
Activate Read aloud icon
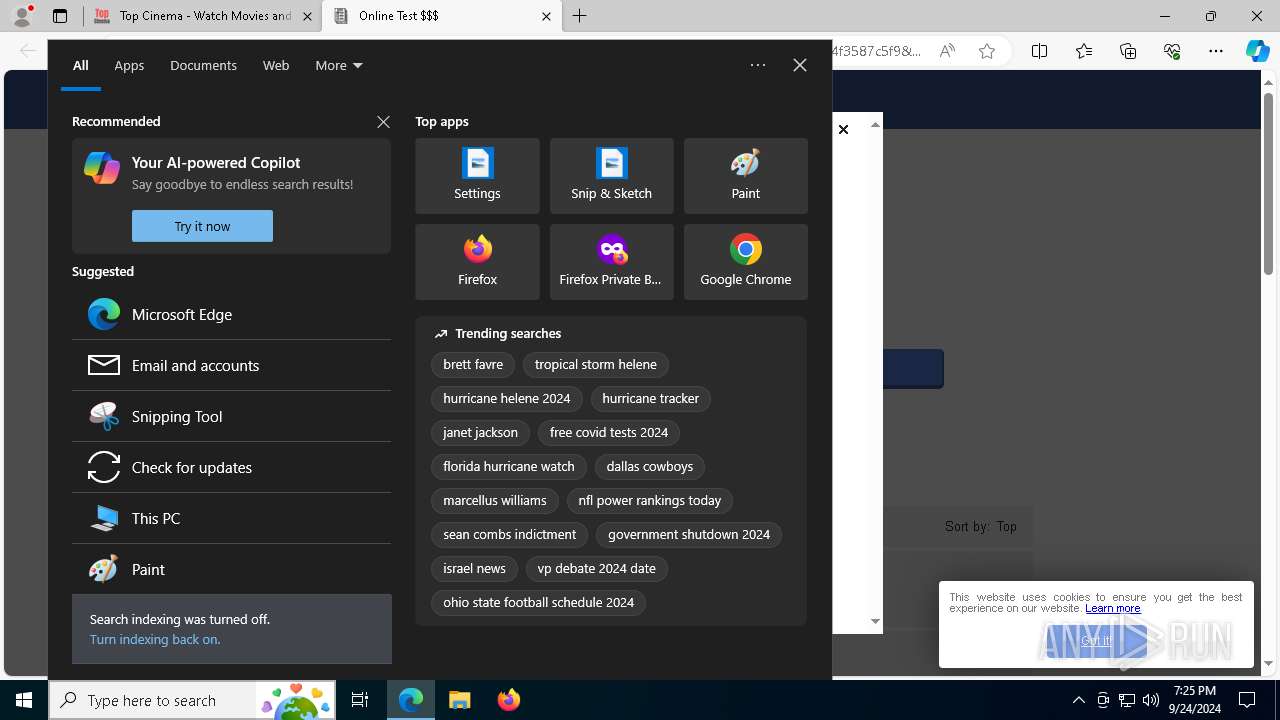(946, 51)
